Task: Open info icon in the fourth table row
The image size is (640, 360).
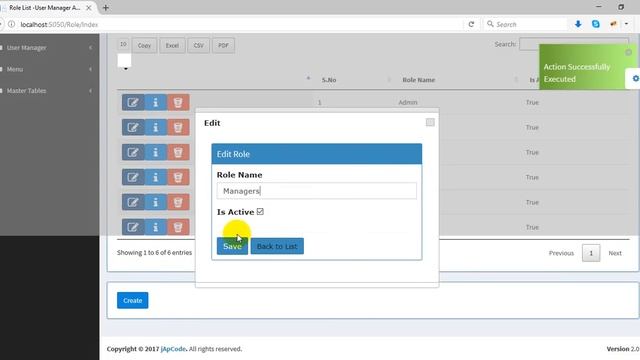Action: [x=156, y=177]
